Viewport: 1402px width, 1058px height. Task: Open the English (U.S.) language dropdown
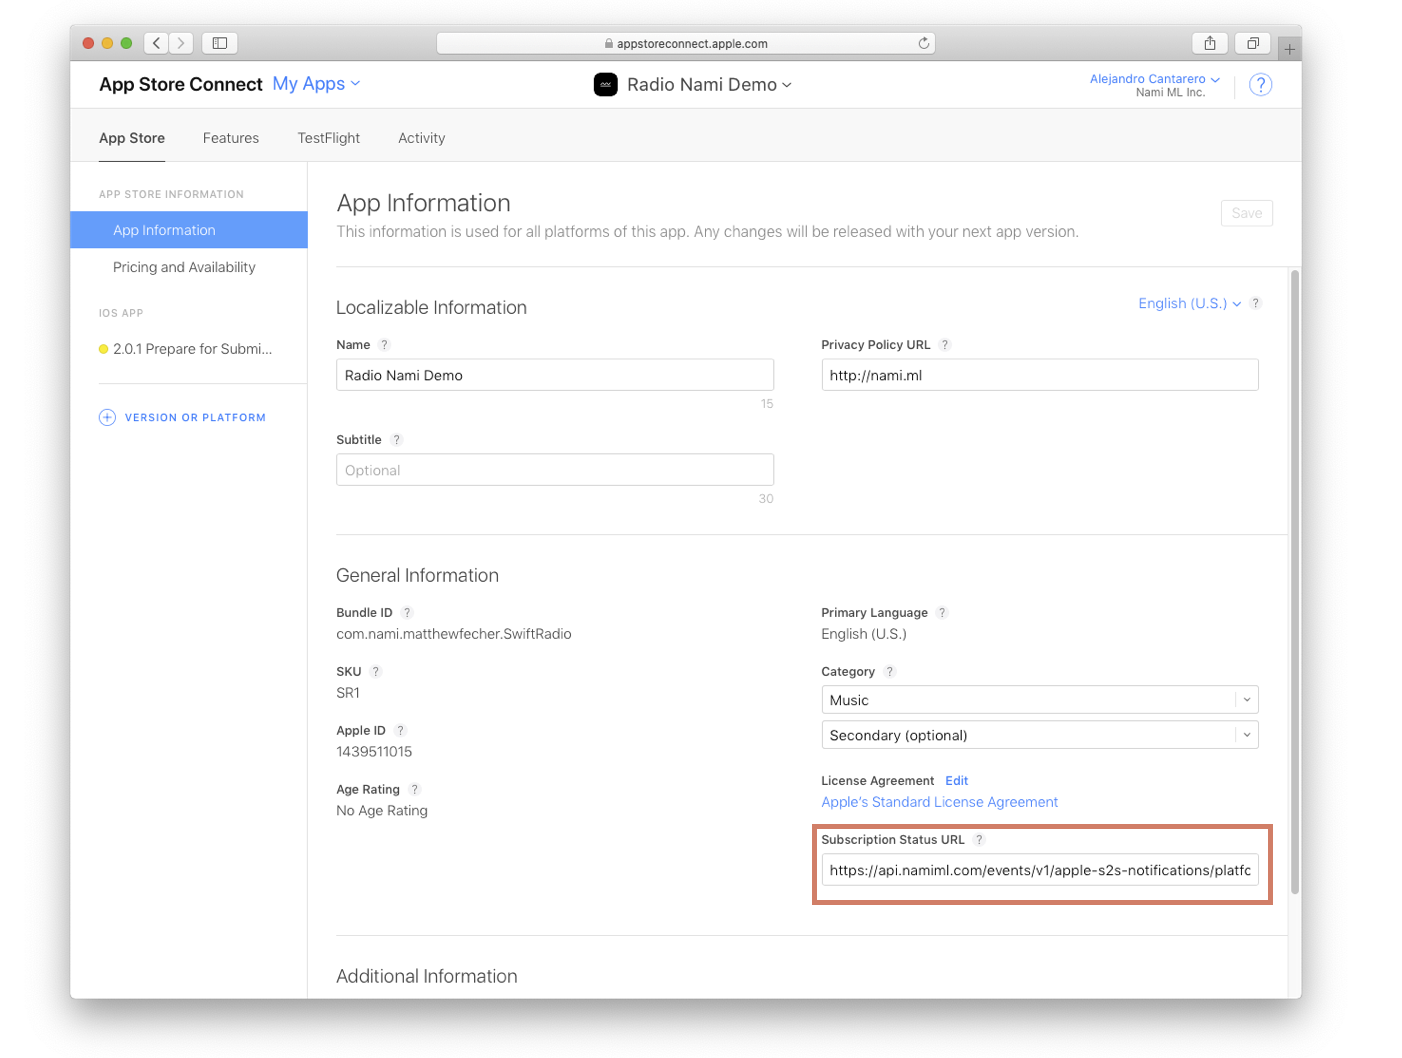click(1190, 303)
